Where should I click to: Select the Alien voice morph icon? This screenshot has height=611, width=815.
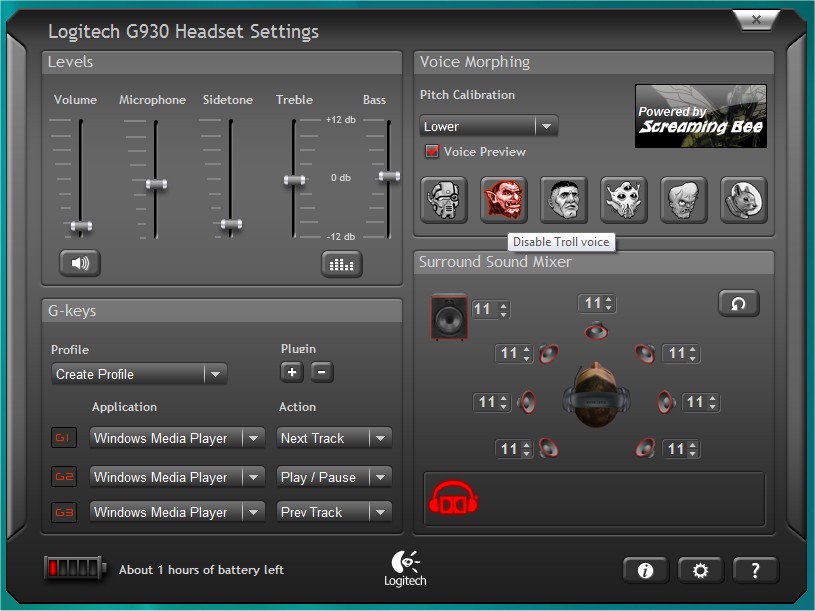tap(624, 200)
